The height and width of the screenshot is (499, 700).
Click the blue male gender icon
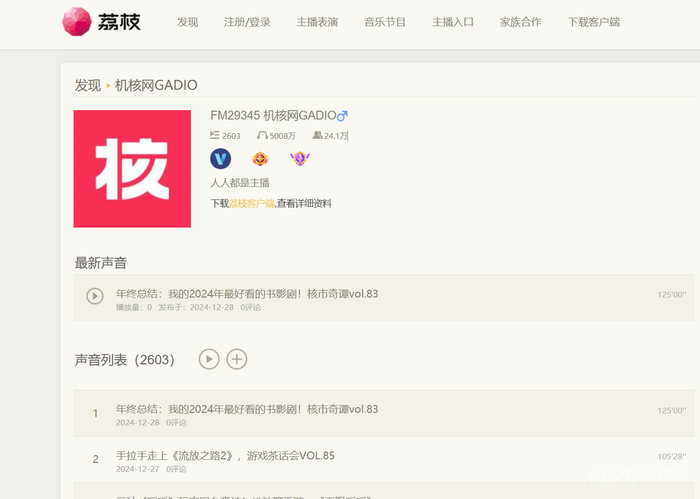(342, 116)
